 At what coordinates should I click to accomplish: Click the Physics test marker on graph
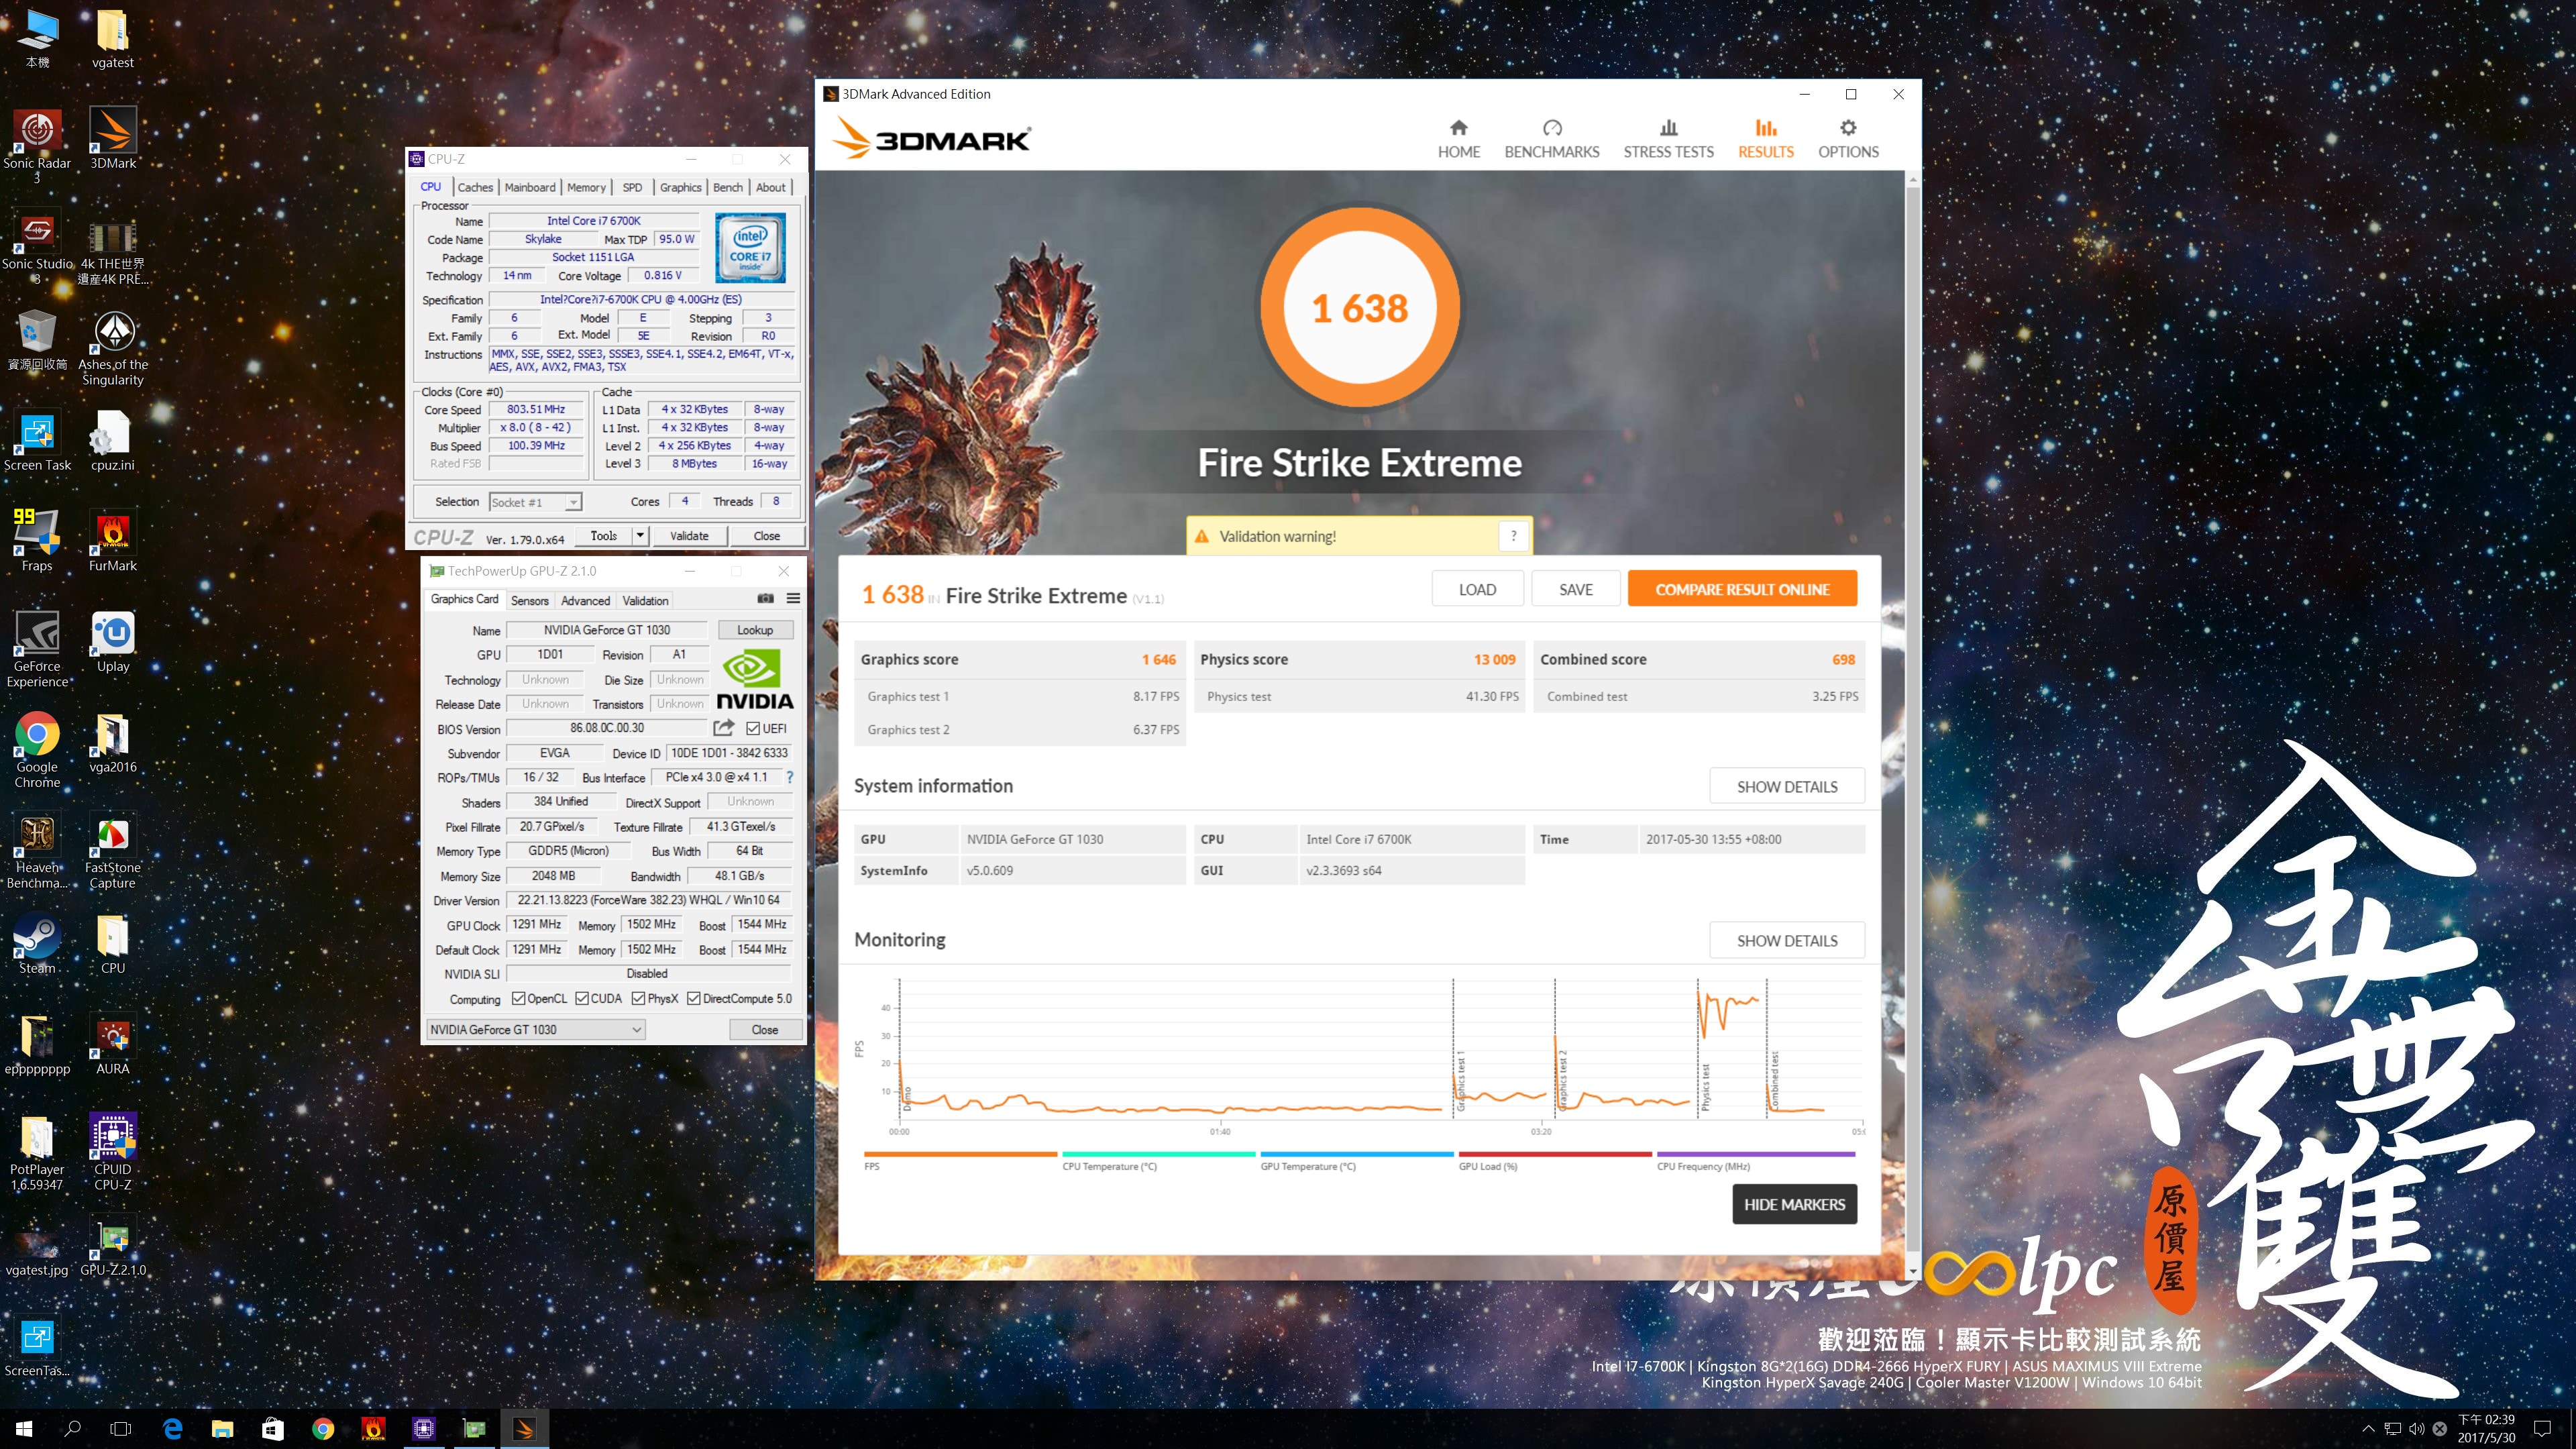point(1705,1087)
